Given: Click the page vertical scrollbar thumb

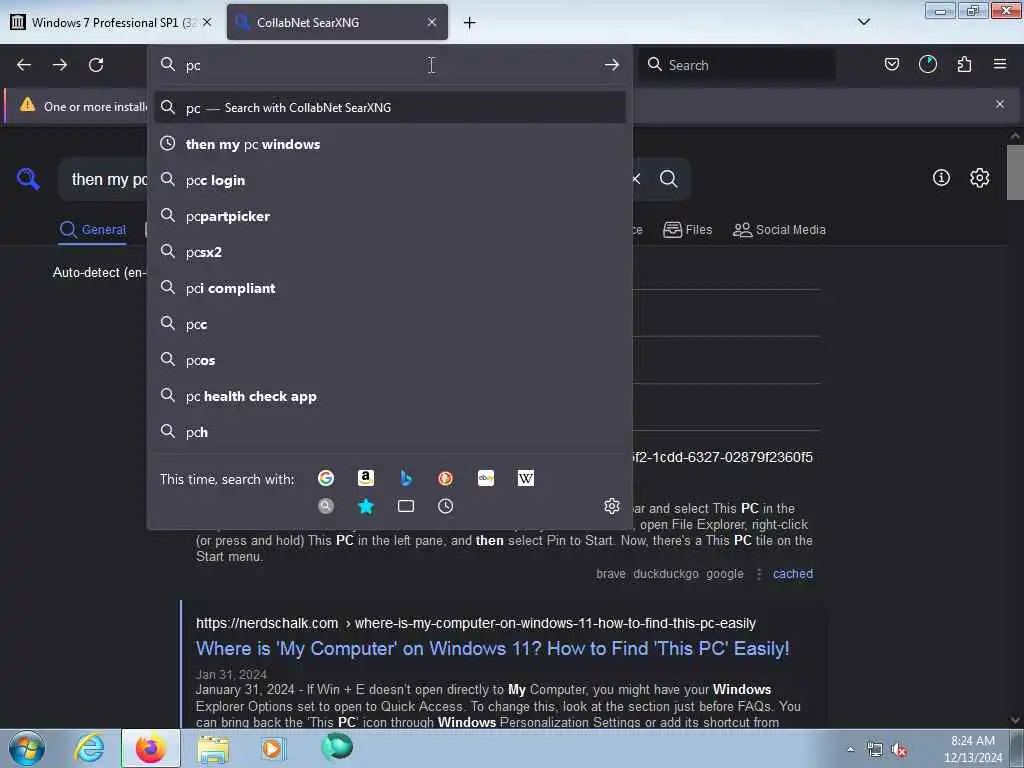Looking at the screenshot, I should 1015,172.
